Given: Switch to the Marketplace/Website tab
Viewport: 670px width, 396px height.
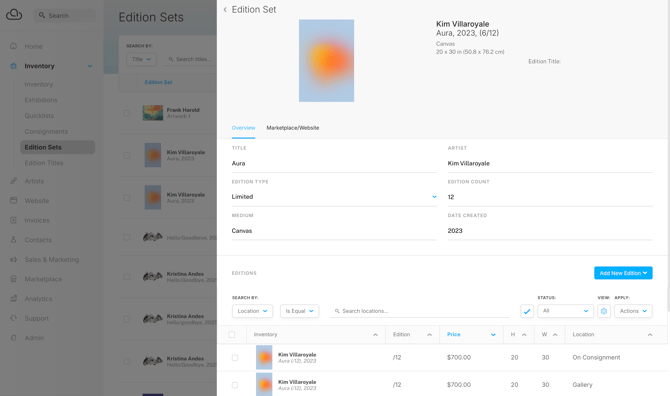Looking at the screenshot, I should tap(293, 128).
